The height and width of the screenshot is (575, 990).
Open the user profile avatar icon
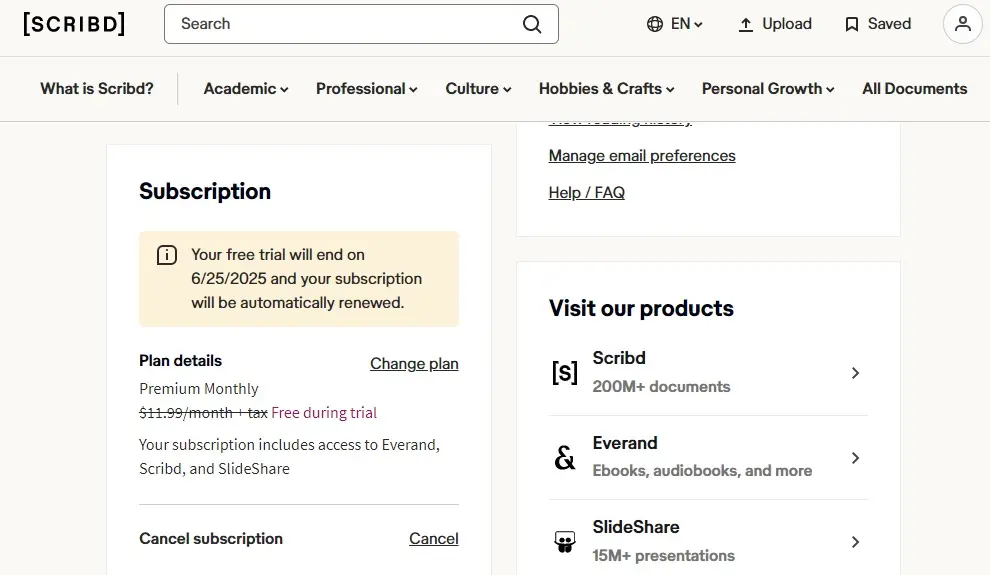(x=962, y=24)
